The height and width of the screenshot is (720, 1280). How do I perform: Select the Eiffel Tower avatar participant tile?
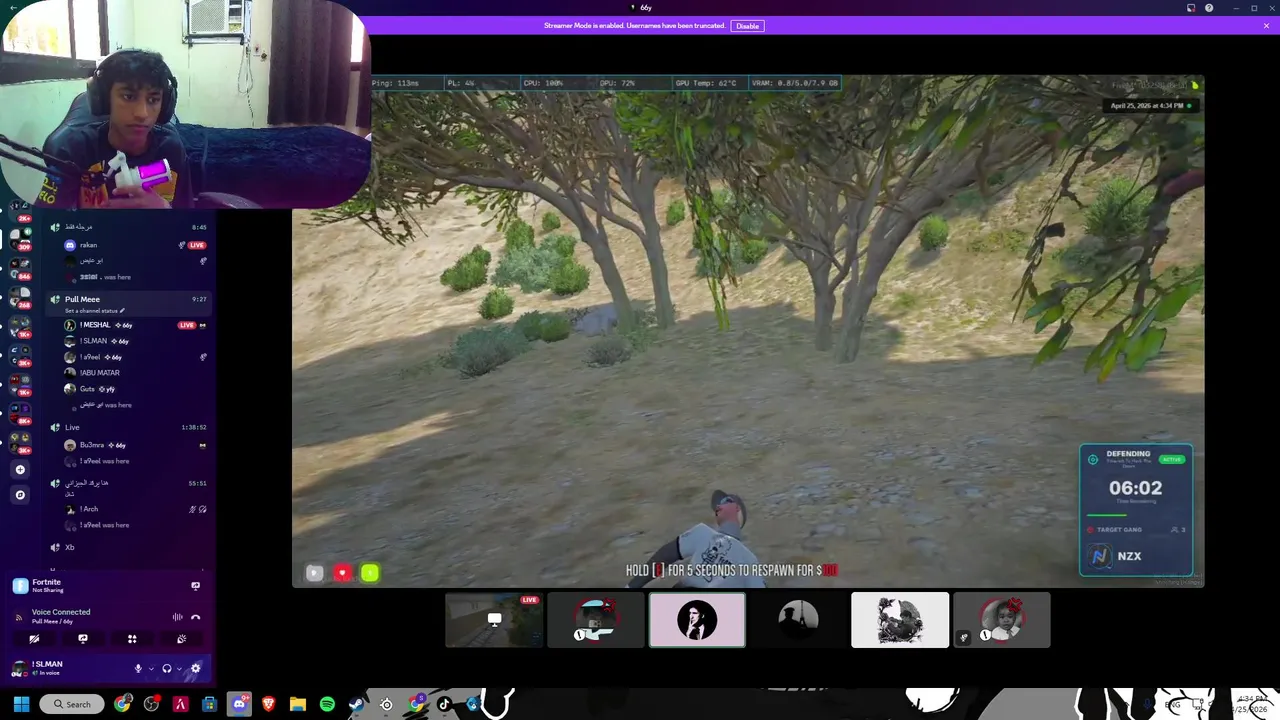(798, 620)
